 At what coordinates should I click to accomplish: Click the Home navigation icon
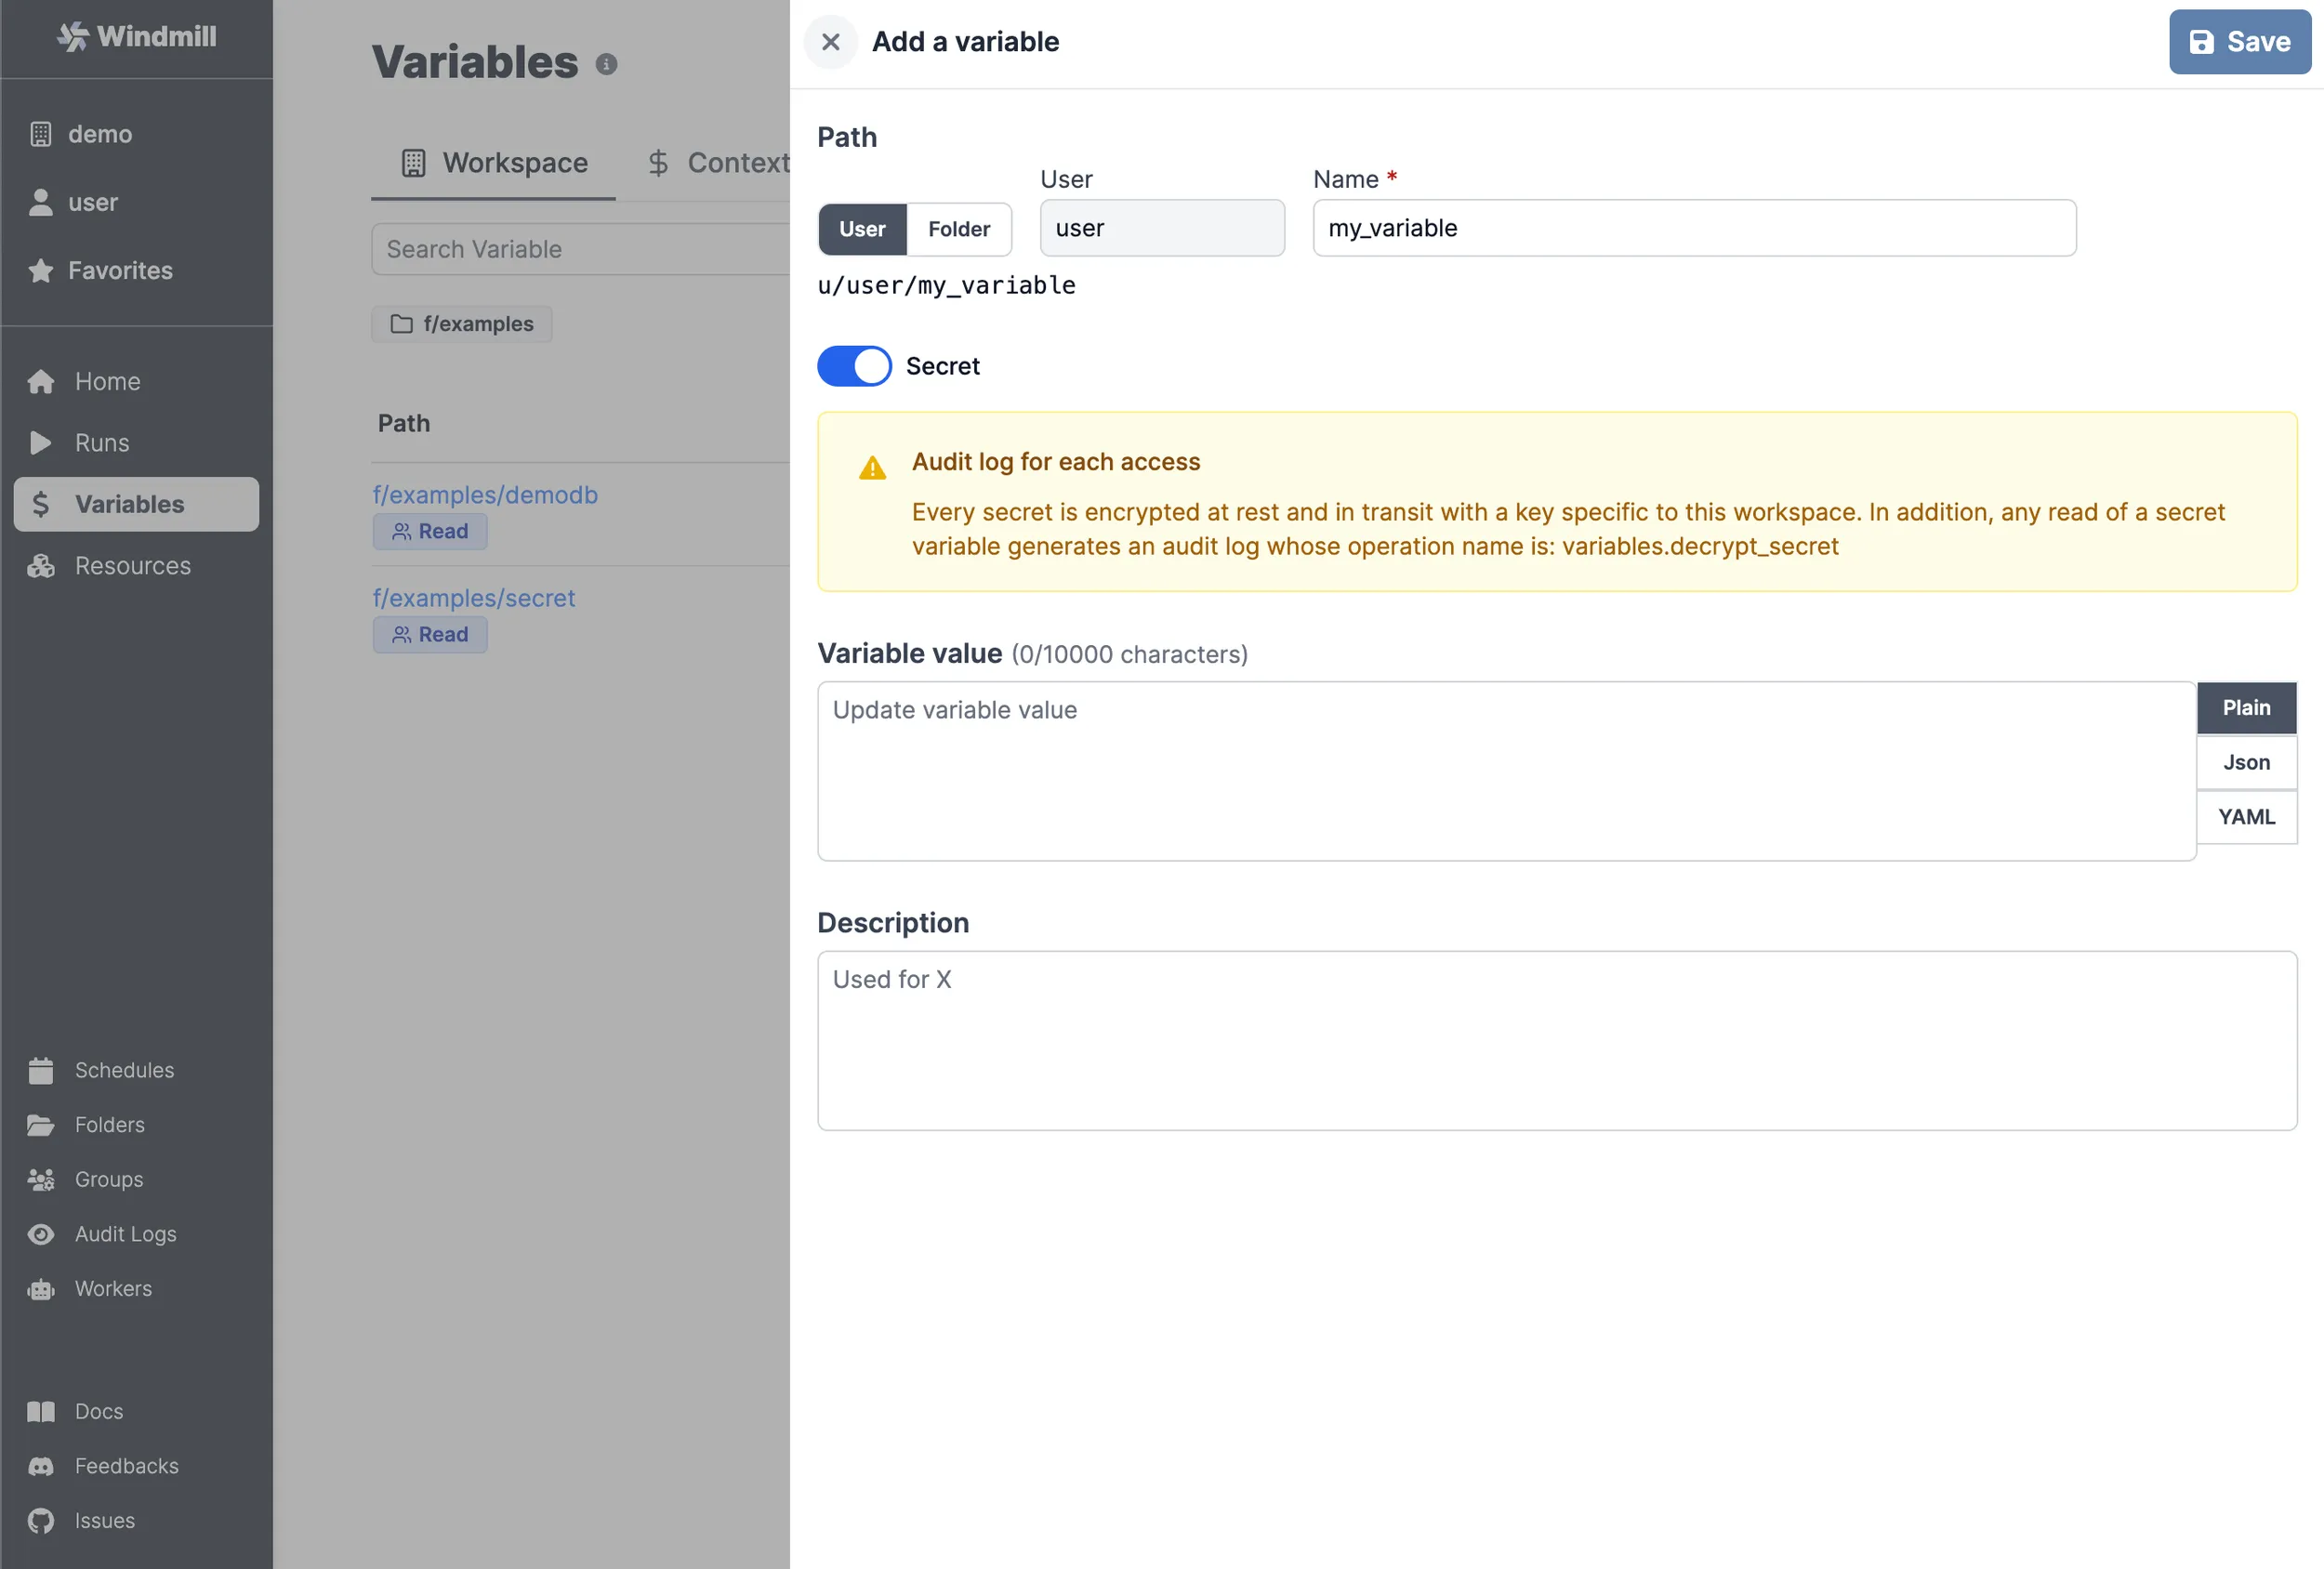coord(44,380)
